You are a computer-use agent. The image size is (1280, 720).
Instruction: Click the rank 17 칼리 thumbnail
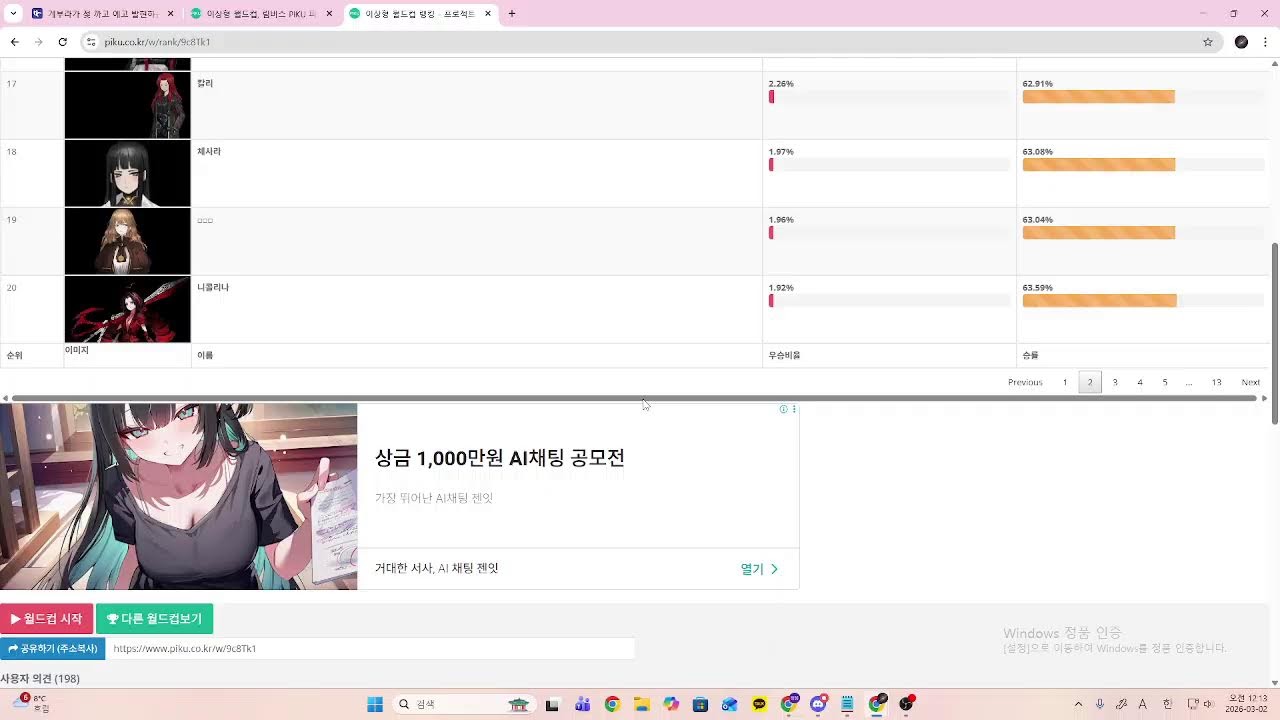click(x=127, y=105)
